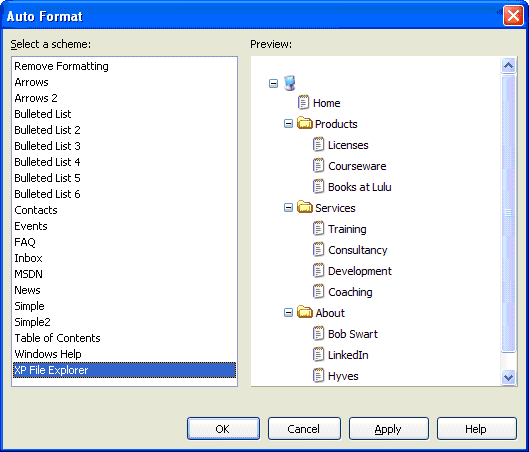Viewport: 529px width, 452px height.
Task: Collapse the root tree node
Action: click(273, 83)
